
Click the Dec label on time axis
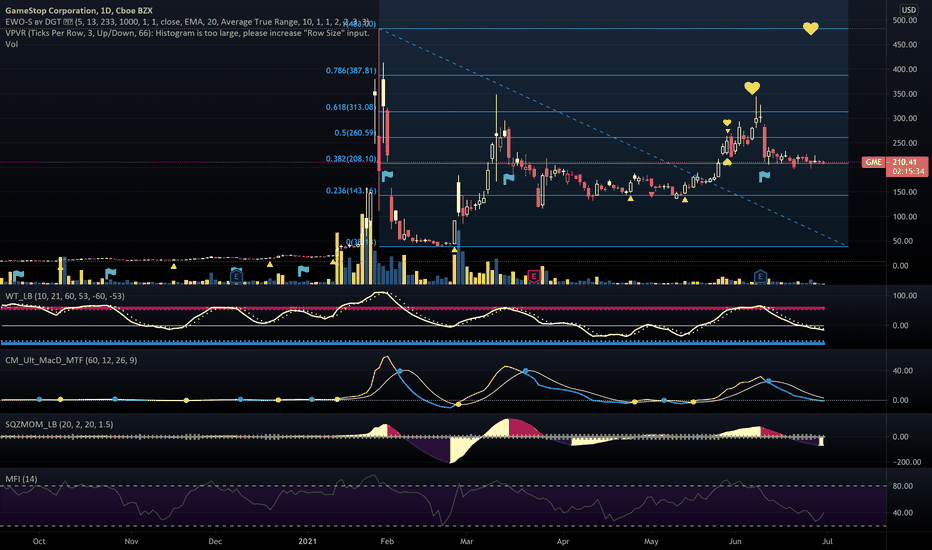215,541
